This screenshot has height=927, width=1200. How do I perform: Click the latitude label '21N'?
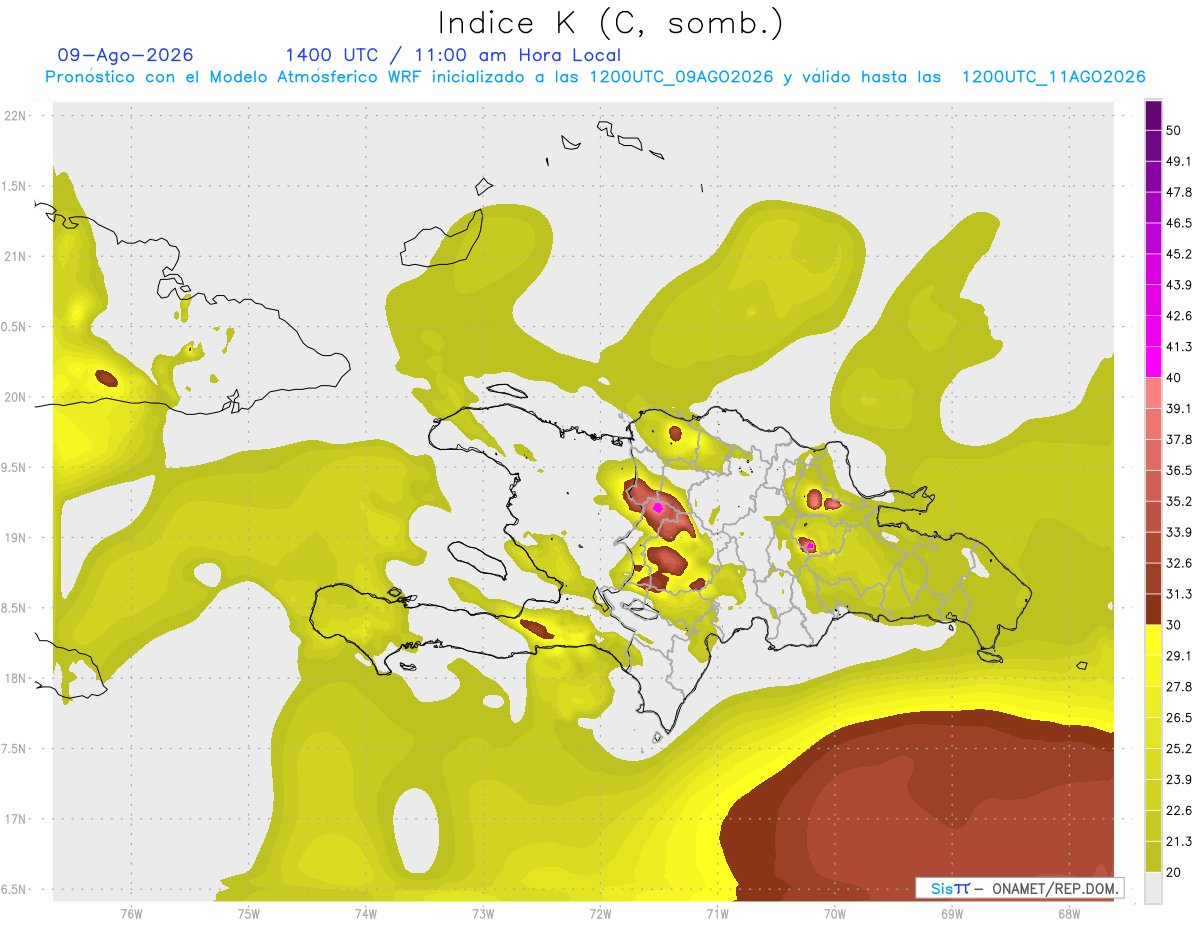[x=16, y=256]
